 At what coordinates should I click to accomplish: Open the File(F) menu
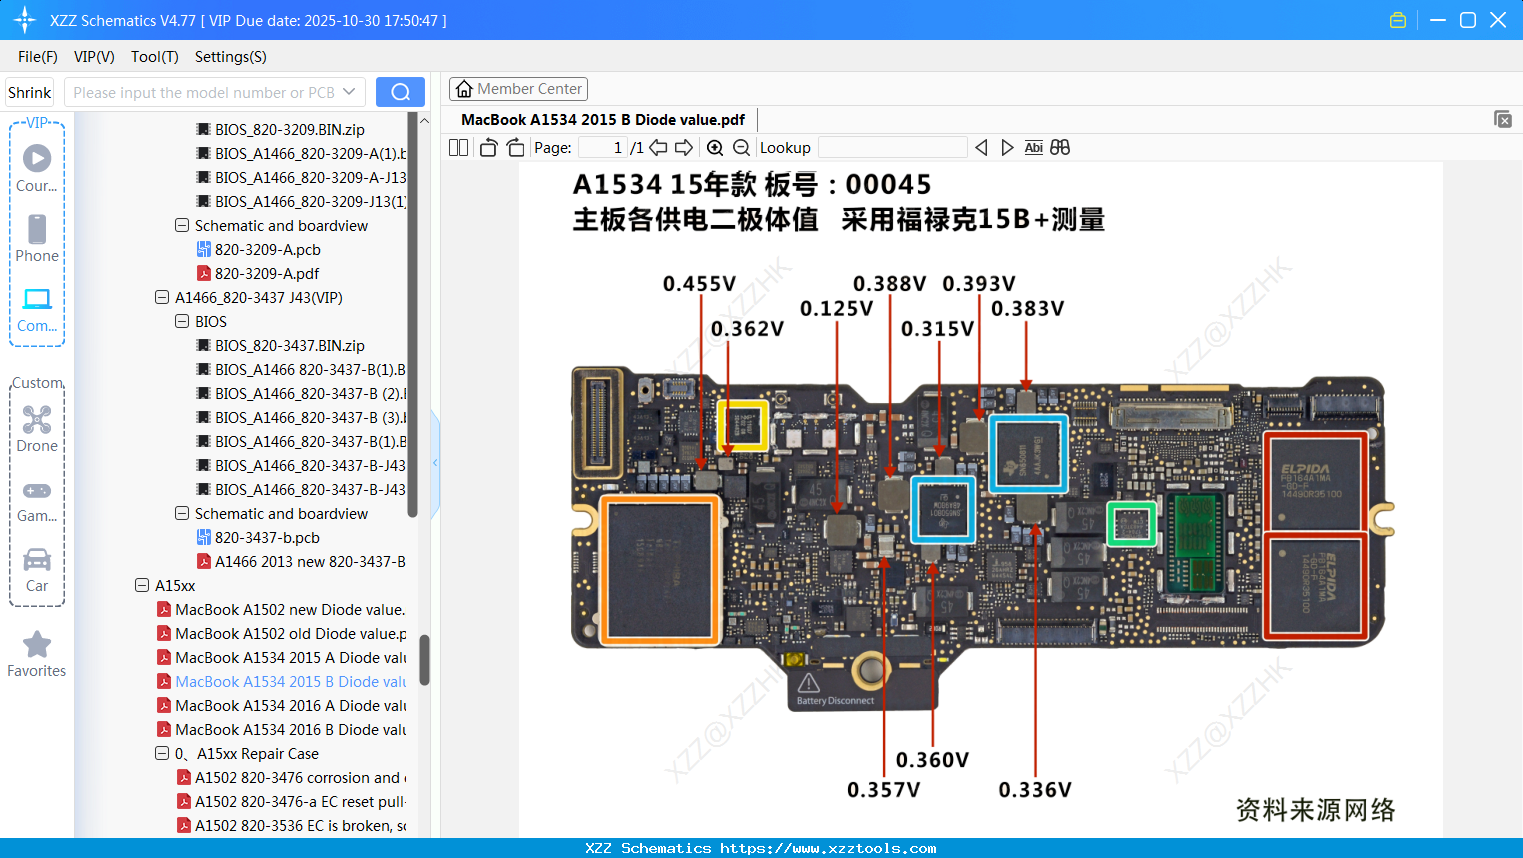tap(38, 57)
